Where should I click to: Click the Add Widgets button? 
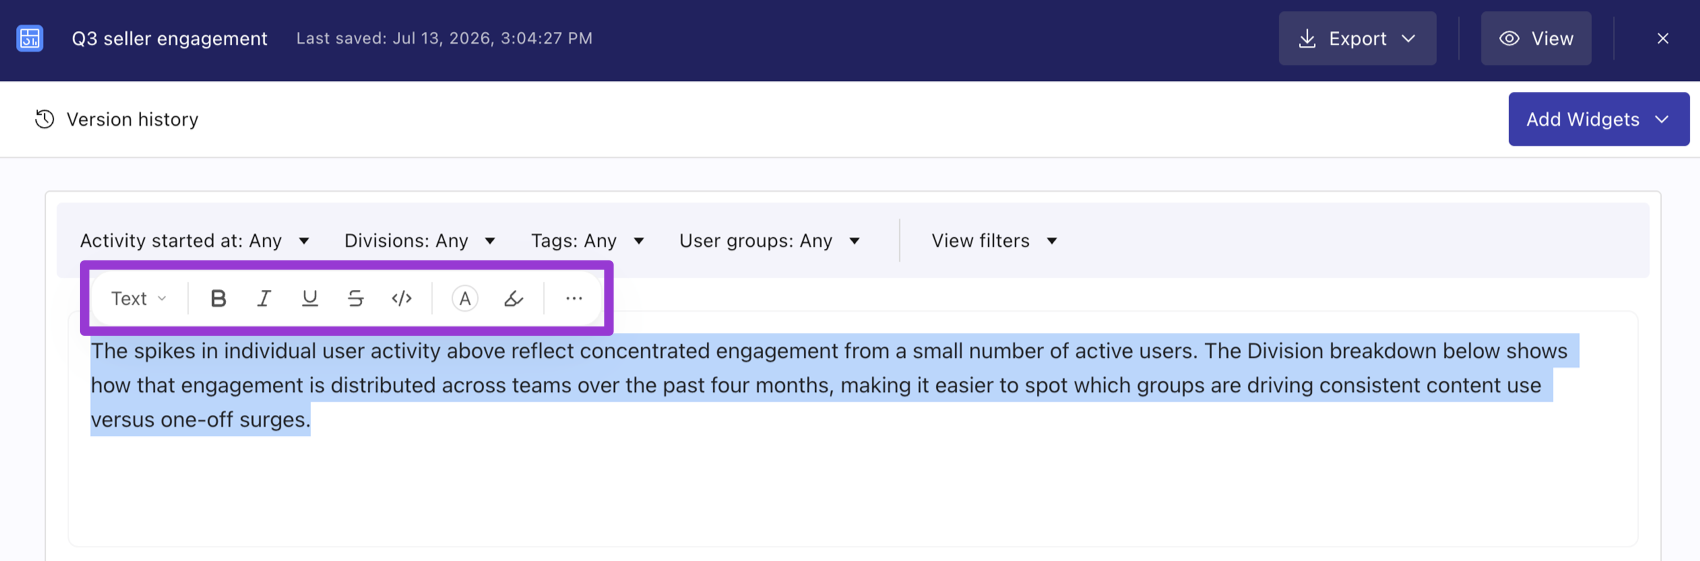(1598, 119)
